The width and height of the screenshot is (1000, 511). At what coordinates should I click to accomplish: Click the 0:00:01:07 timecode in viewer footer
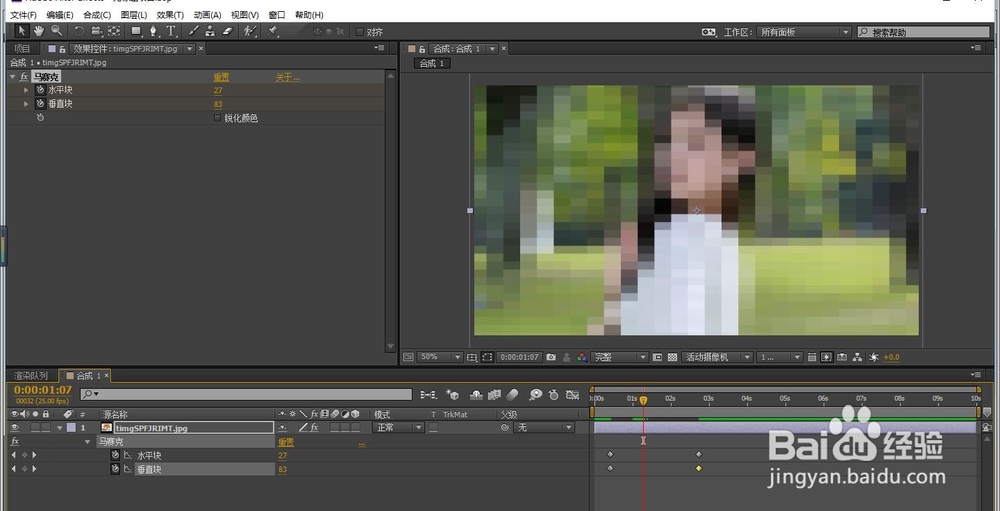(518, 357)
